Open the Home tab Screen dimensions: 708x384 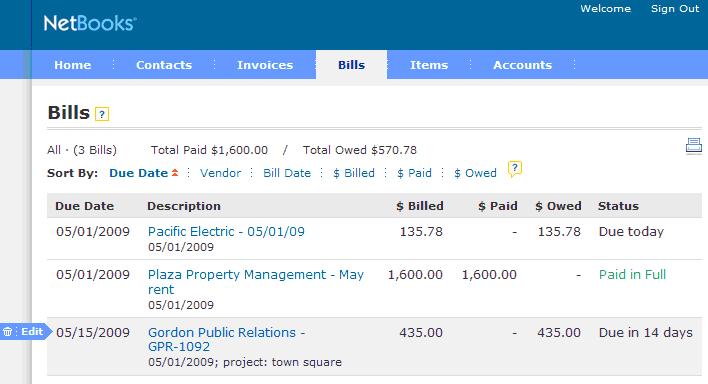[x=73, y=65]
